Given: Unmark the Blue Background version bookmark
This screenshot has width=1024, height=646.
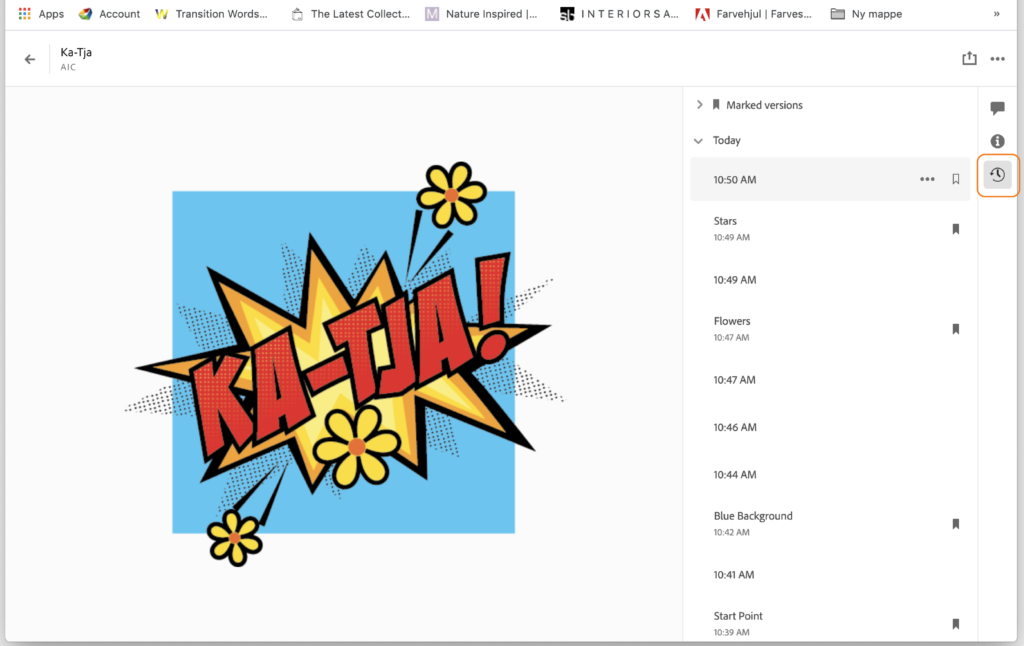Looking at the screenshot, I should [x=955, y=524].
